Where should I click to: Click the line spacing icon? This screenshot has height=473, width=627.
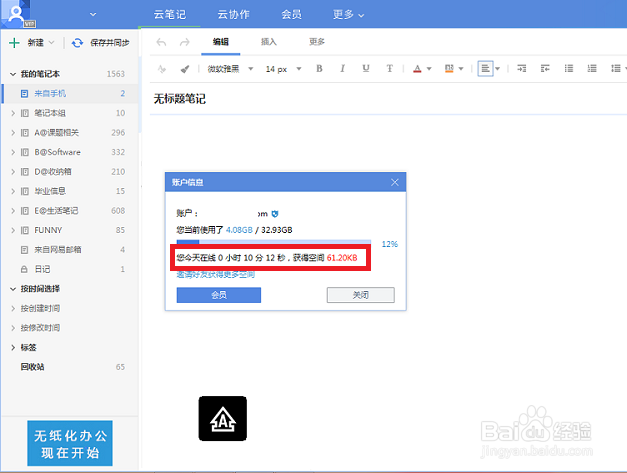click(x=616, y=69)
